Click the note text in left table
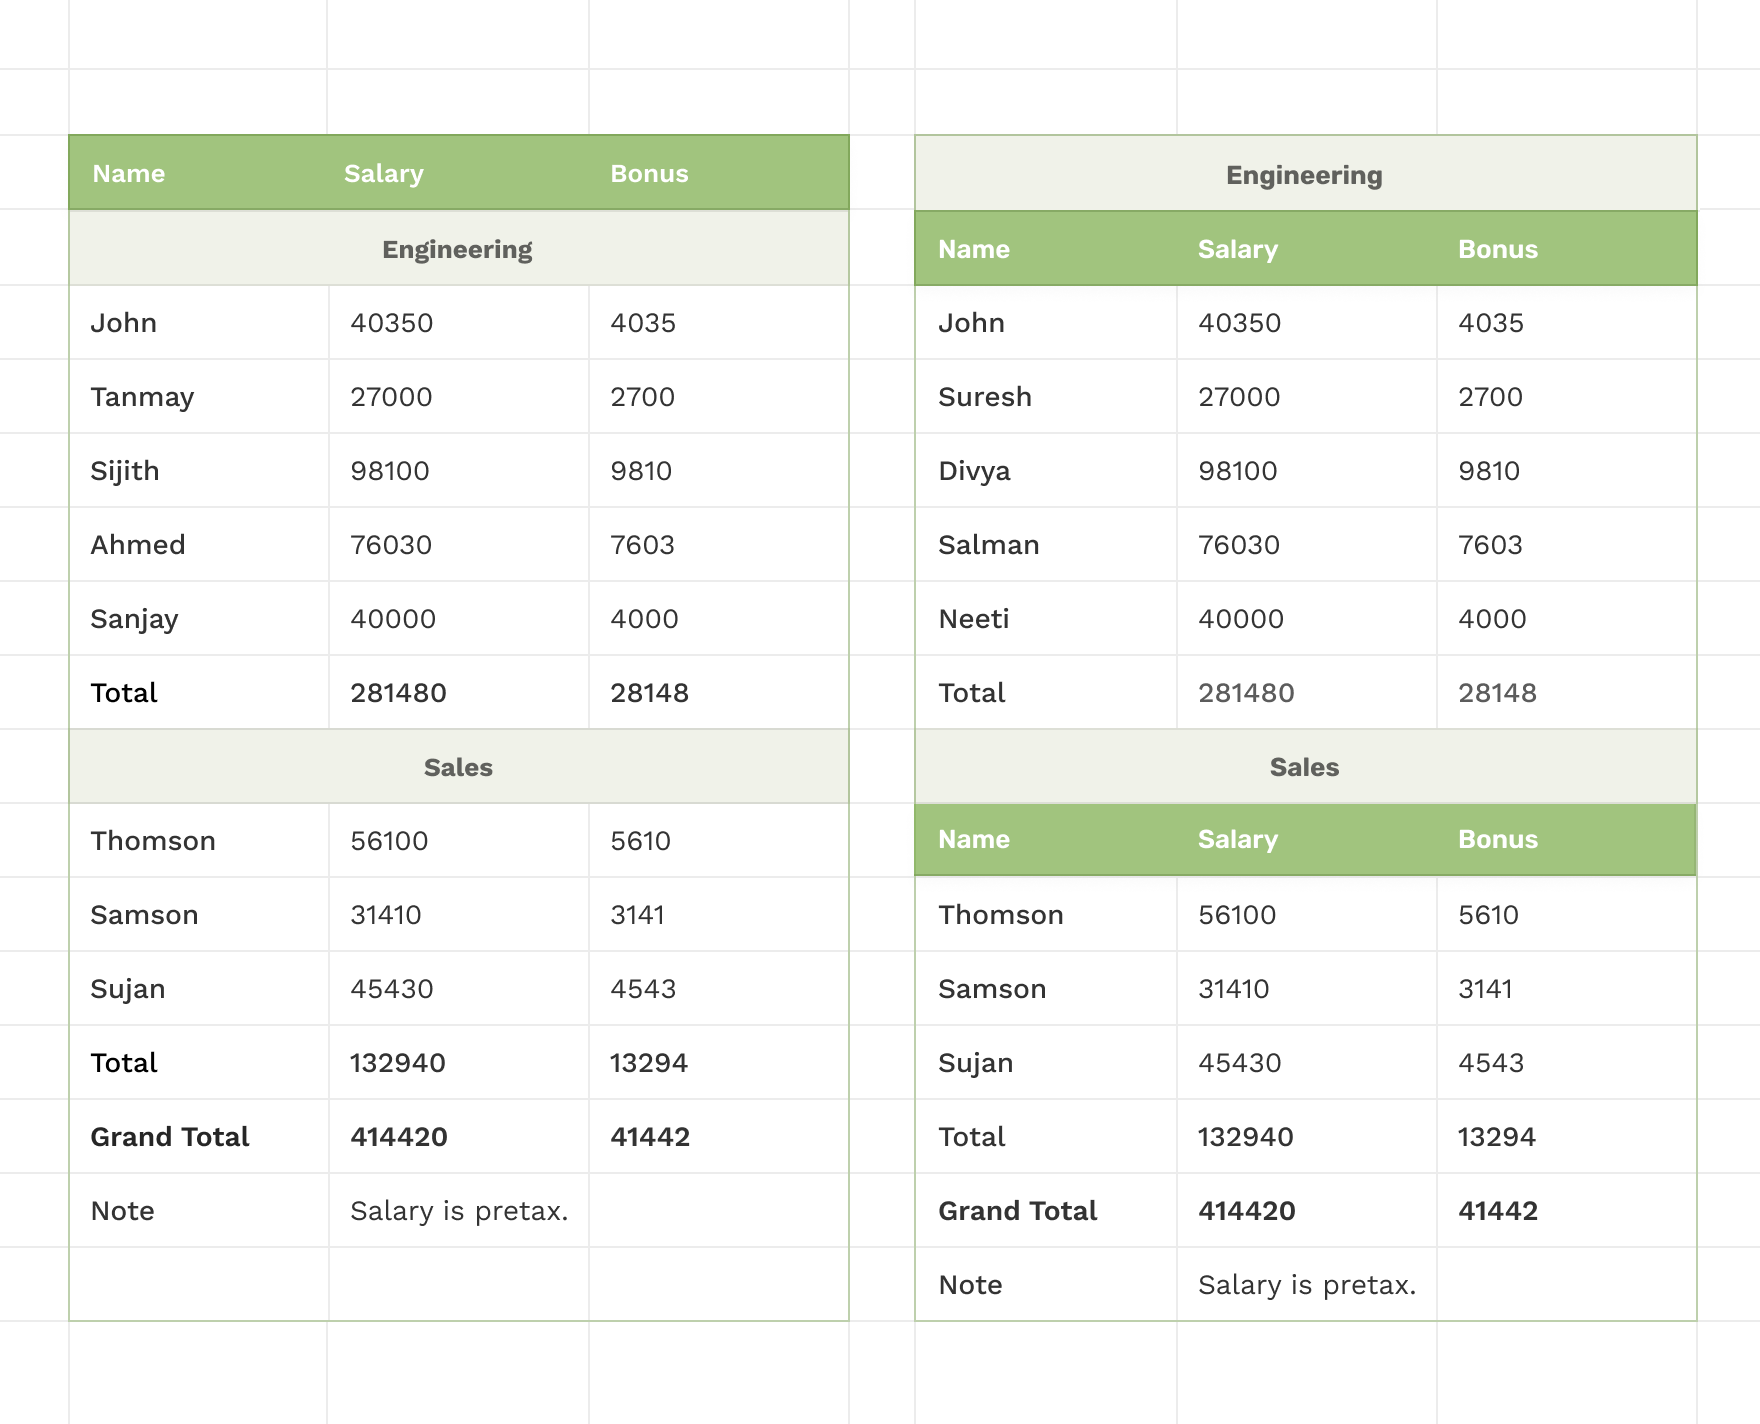This screenshot has width=1760, height=1424. 459,1211
